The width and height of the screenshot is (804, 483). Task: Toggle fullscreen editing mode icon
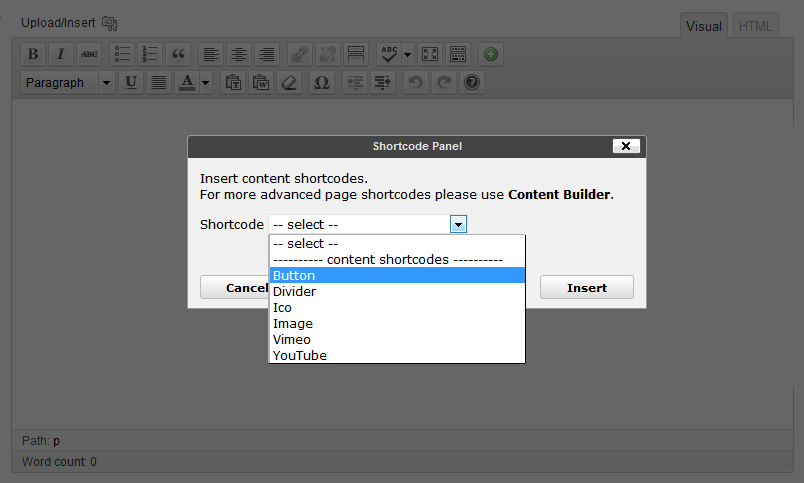coord(429,54)
